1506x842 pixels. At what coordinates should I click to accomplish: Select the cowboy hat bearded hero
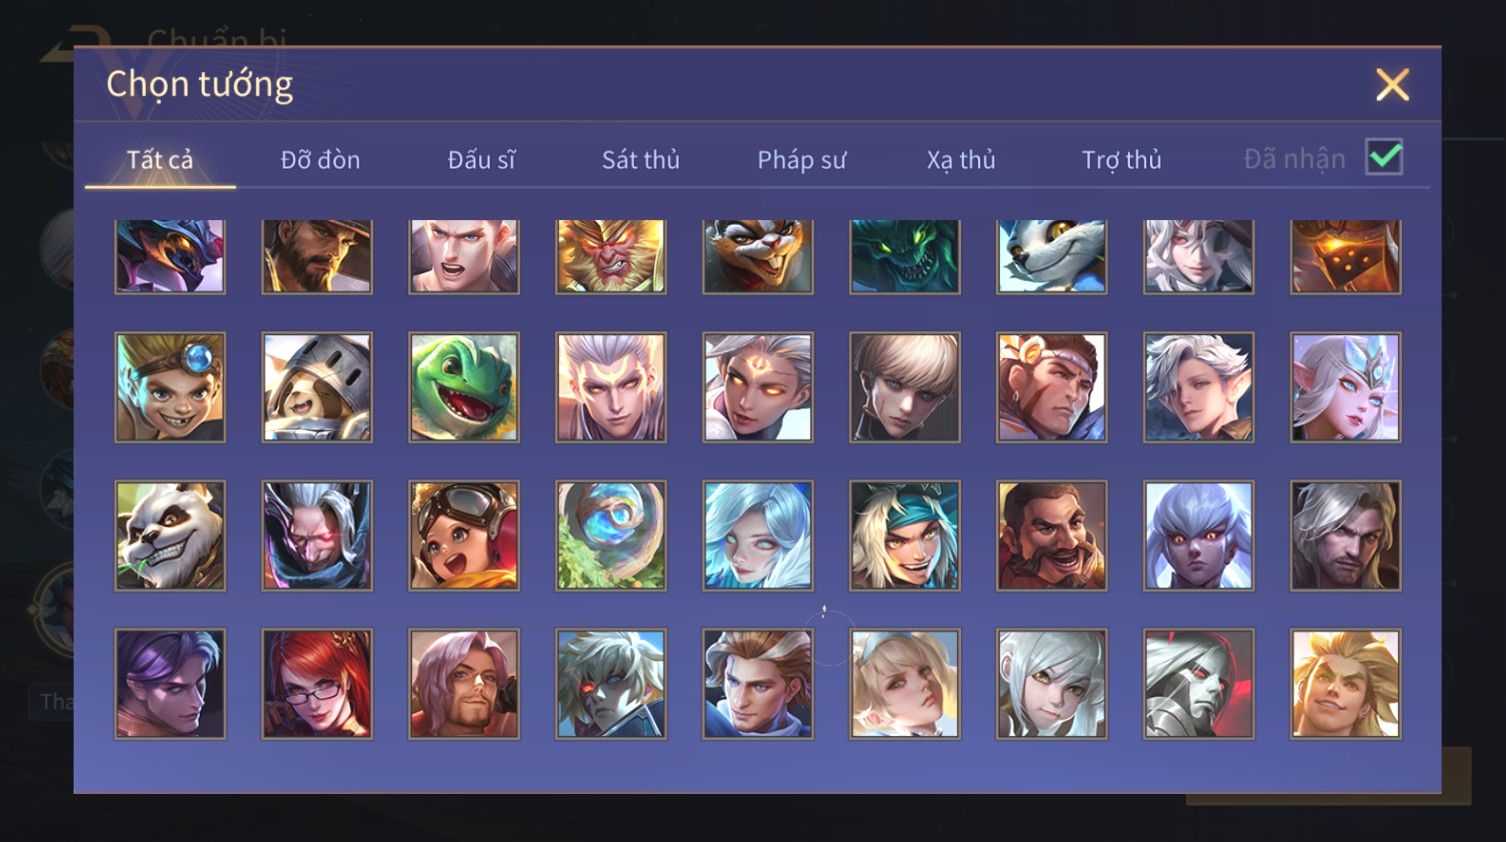317,256
